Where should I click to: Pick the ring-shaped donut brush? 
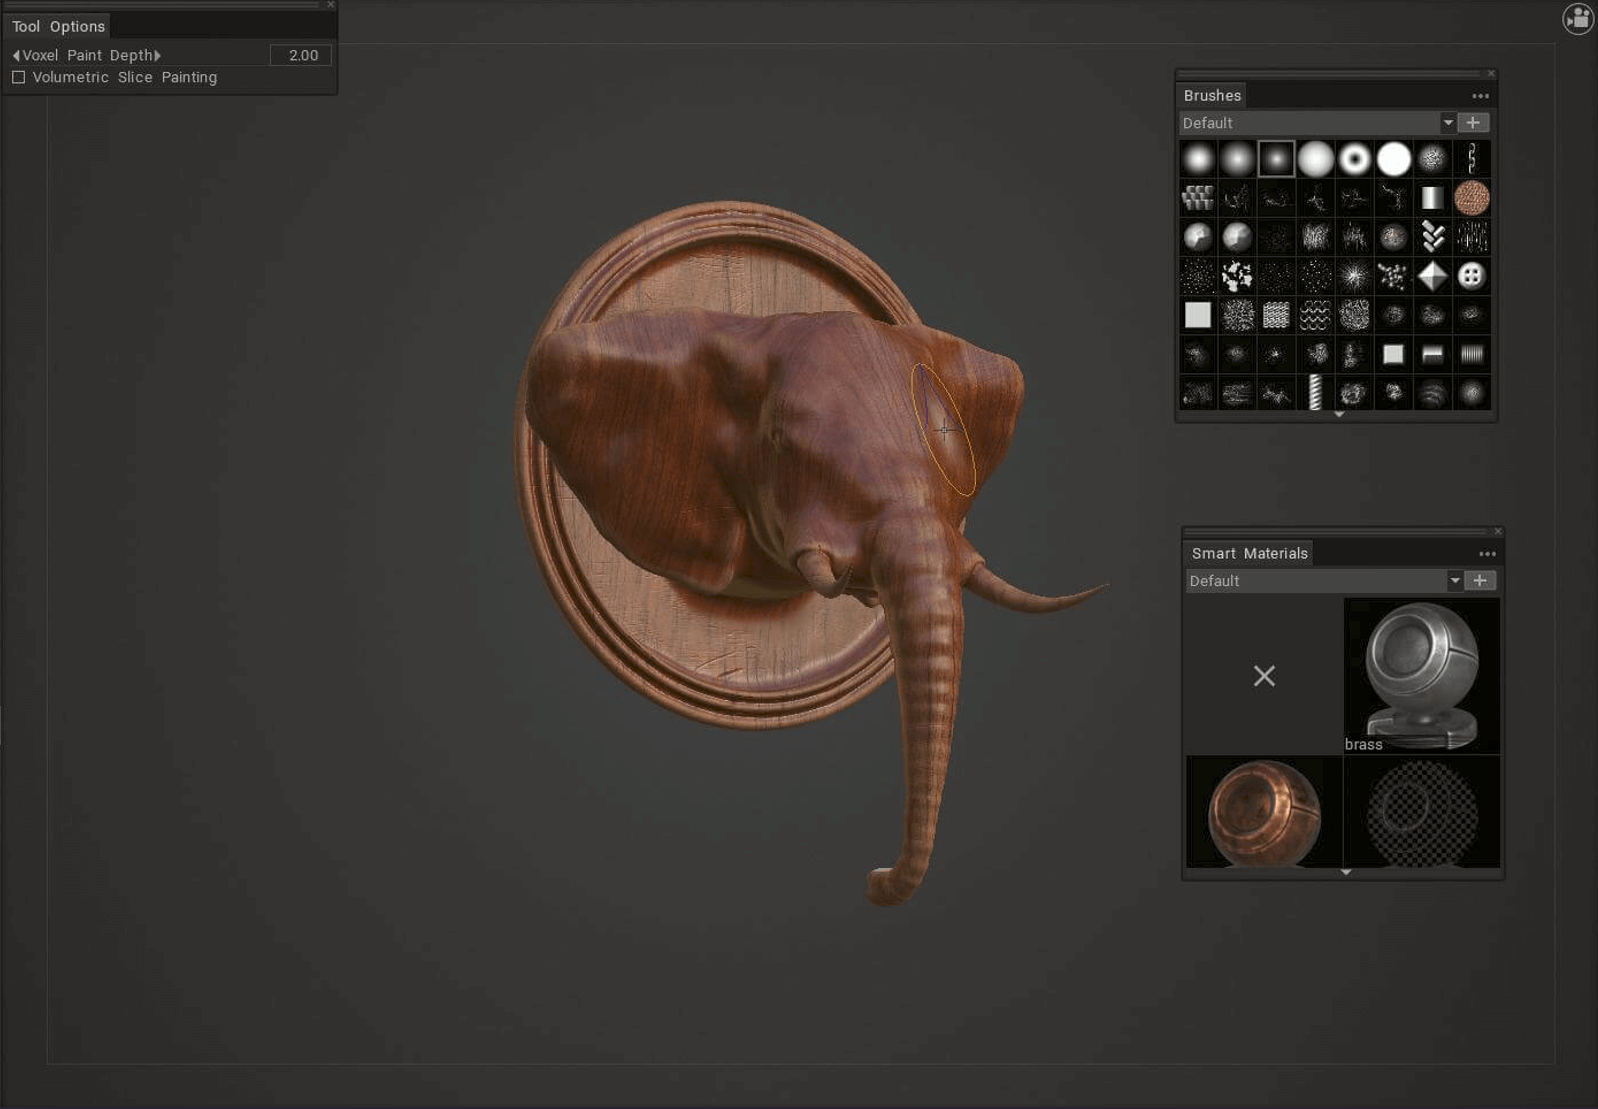click(1354, 159)
